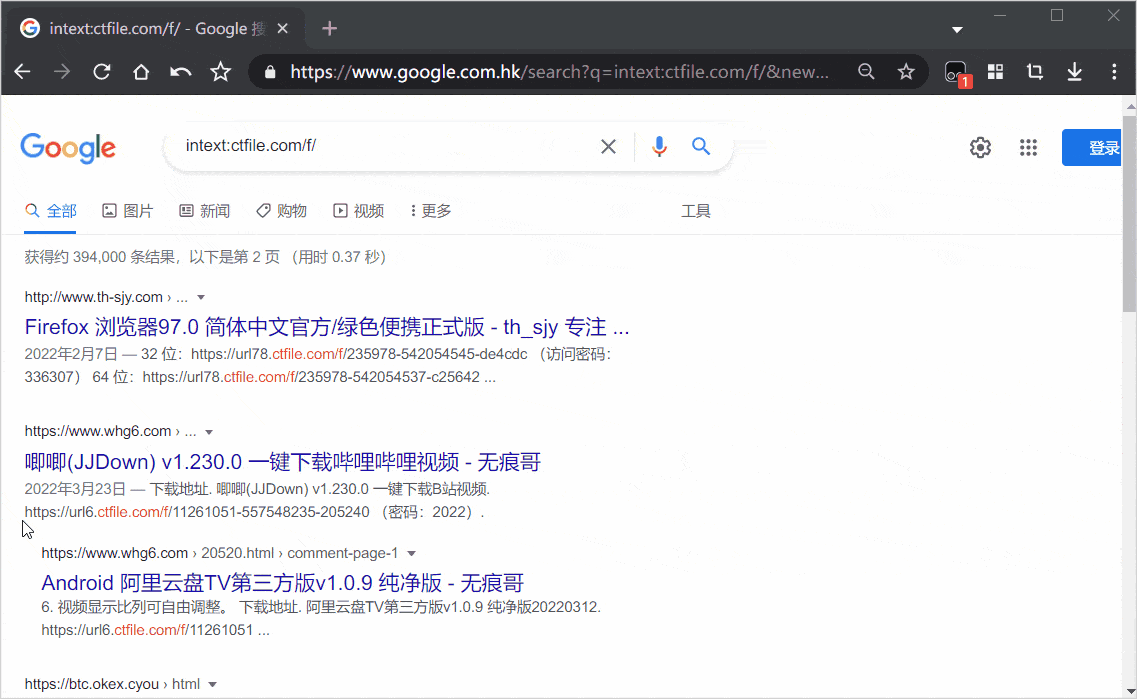The height and width of the screenshot is (699, 1137).
Task: Open the 更多 more menu
Action: click(431, 211)
